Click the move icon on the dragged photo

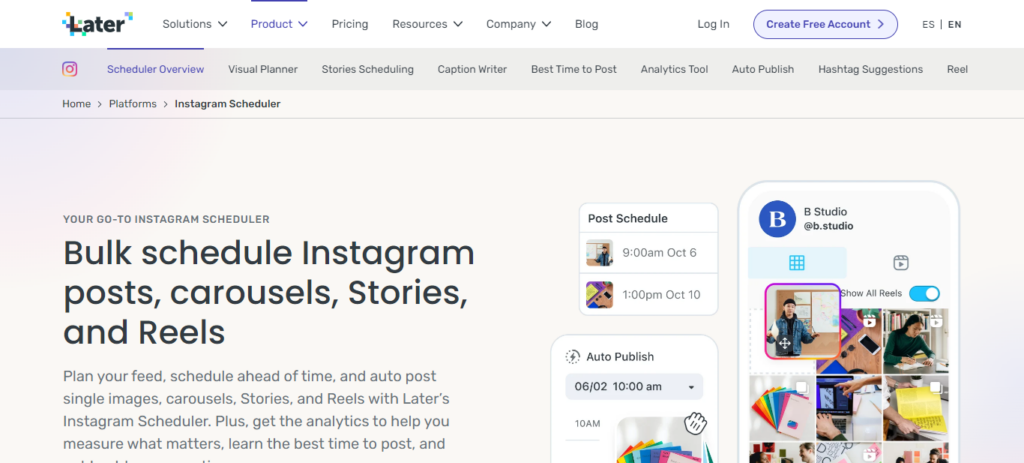tap(785, 344)
